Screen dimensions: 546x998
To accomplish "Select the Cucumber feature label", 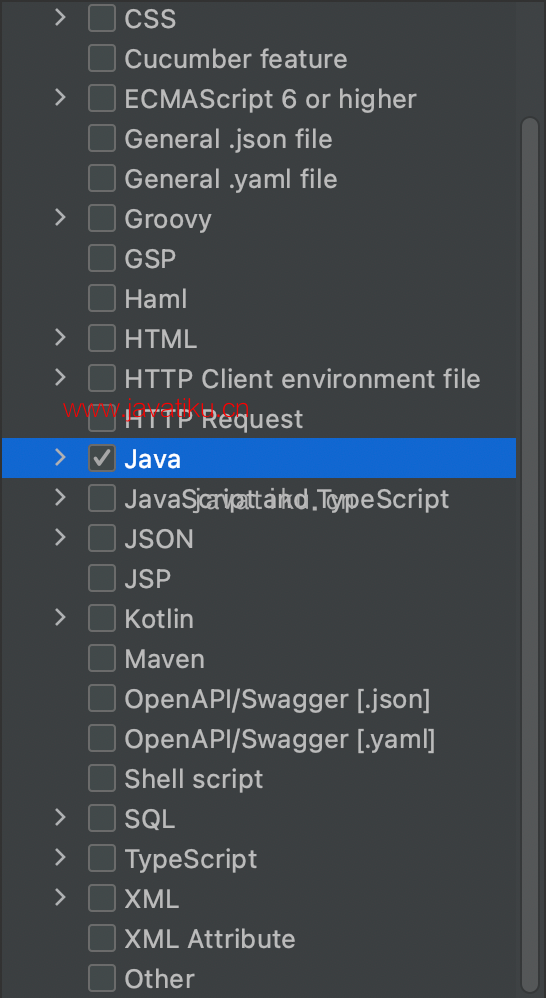I will coord(235,59).
